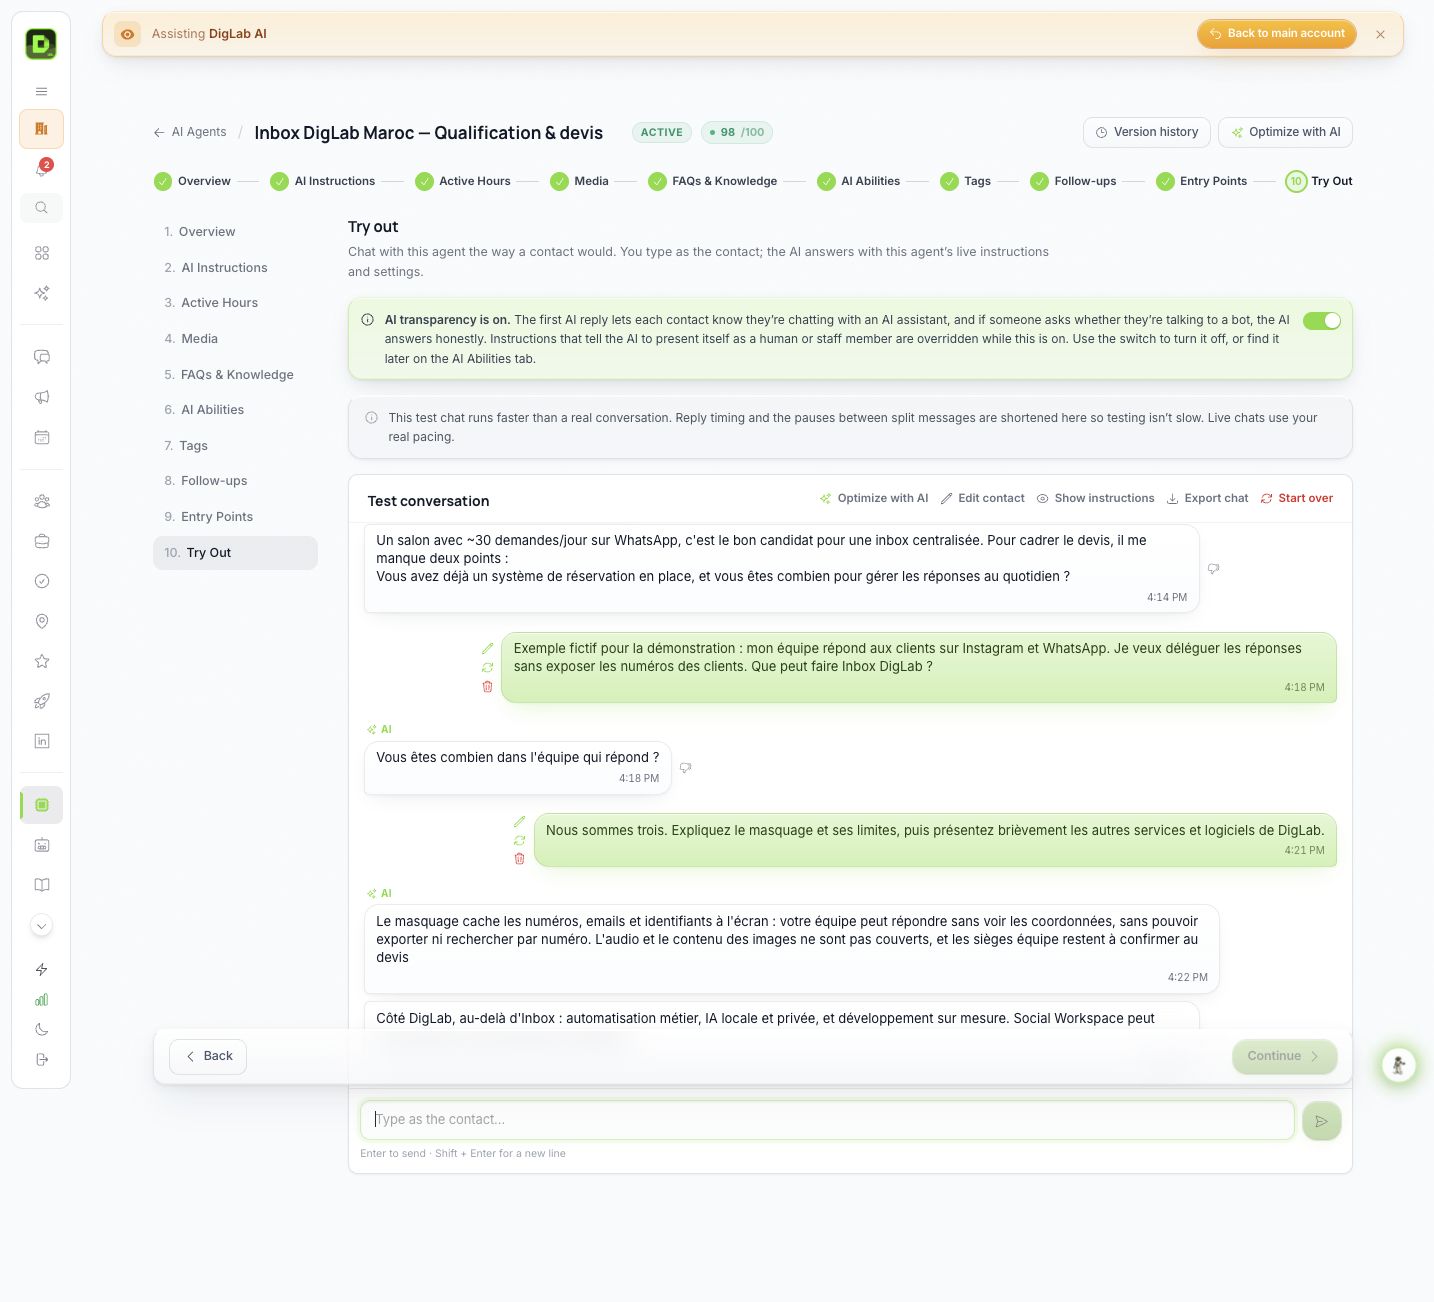Go to the Media step tab

click(x=579, y=181)
